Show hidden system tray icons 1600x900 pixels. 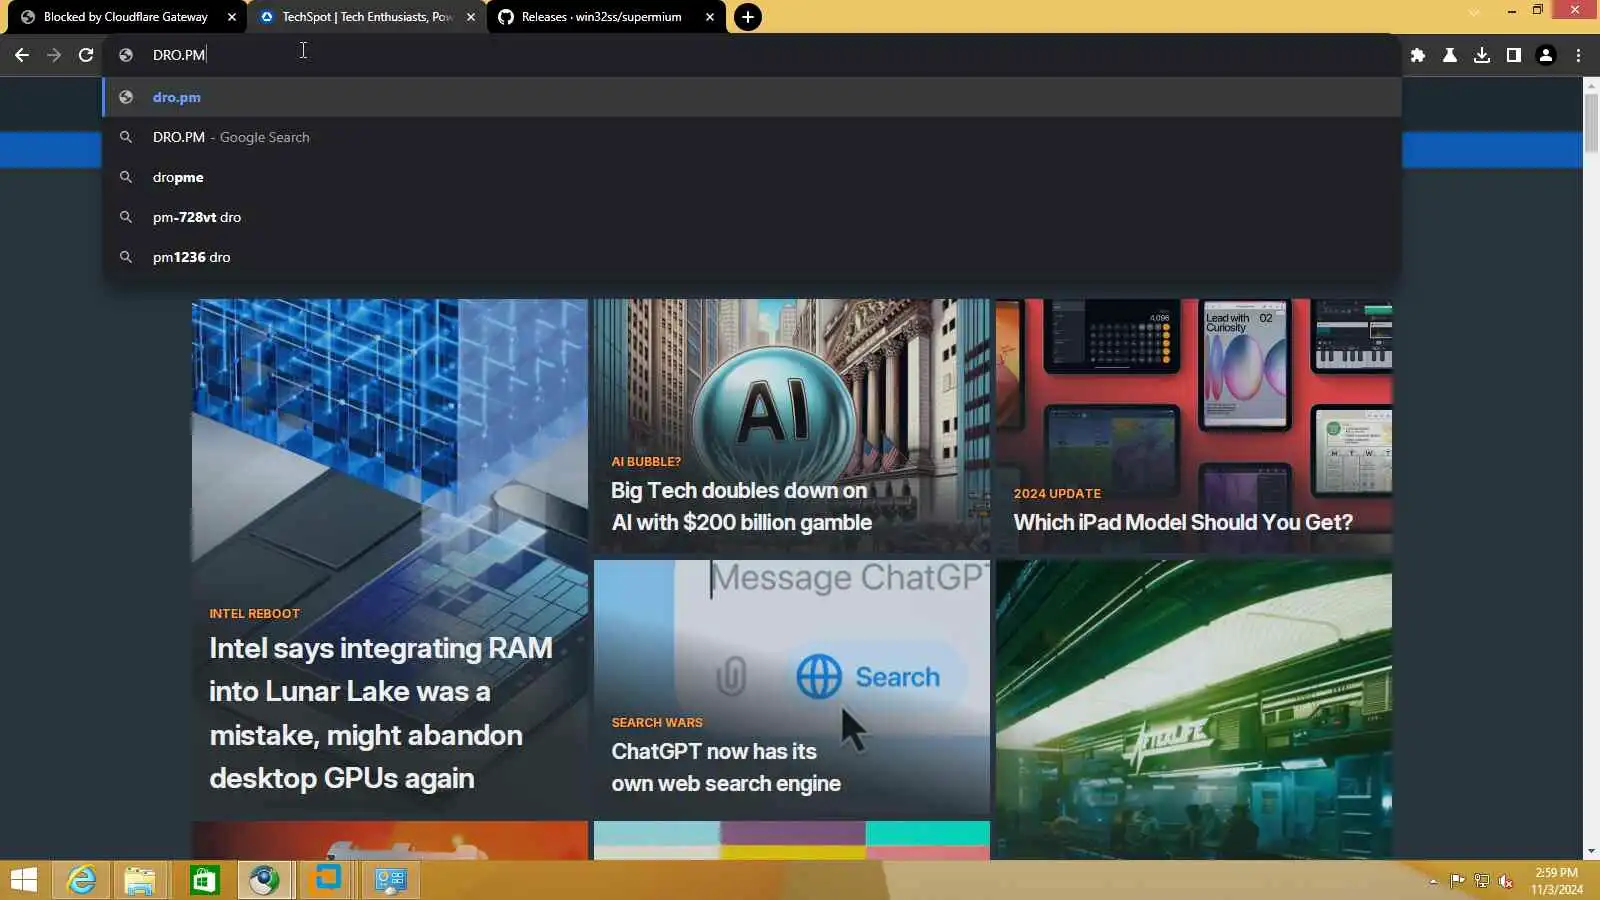[1433, 881]
